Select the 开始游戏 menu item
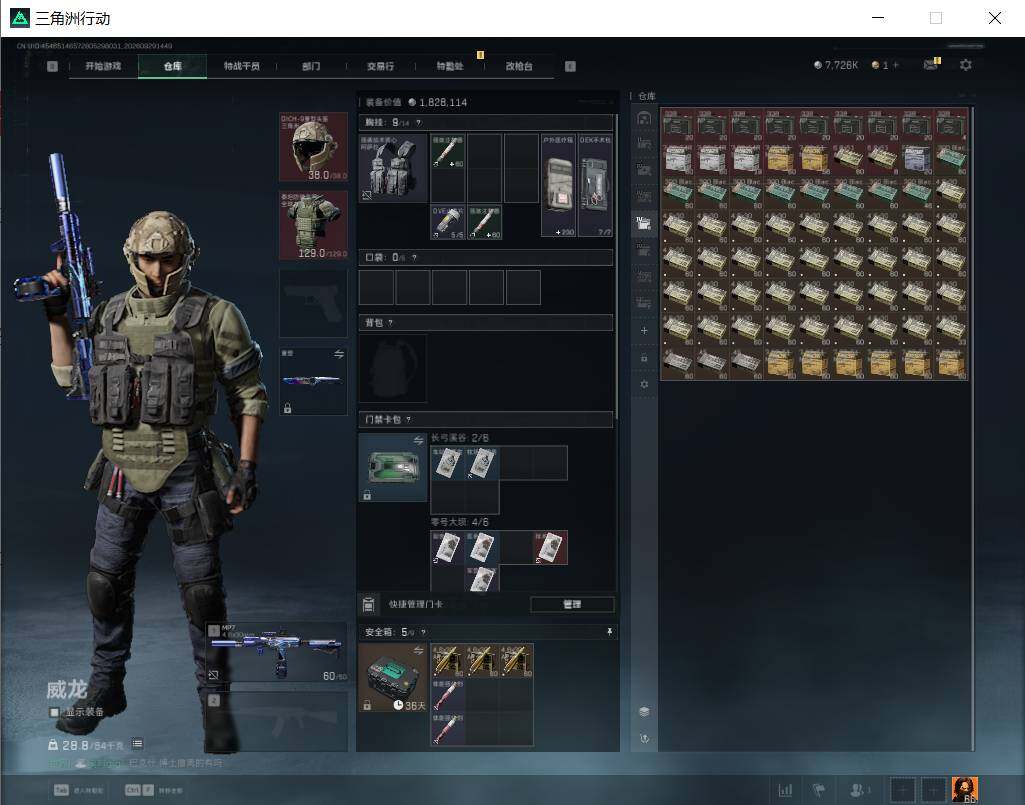This screenshot has width=1025, height=805. [103, 66]
